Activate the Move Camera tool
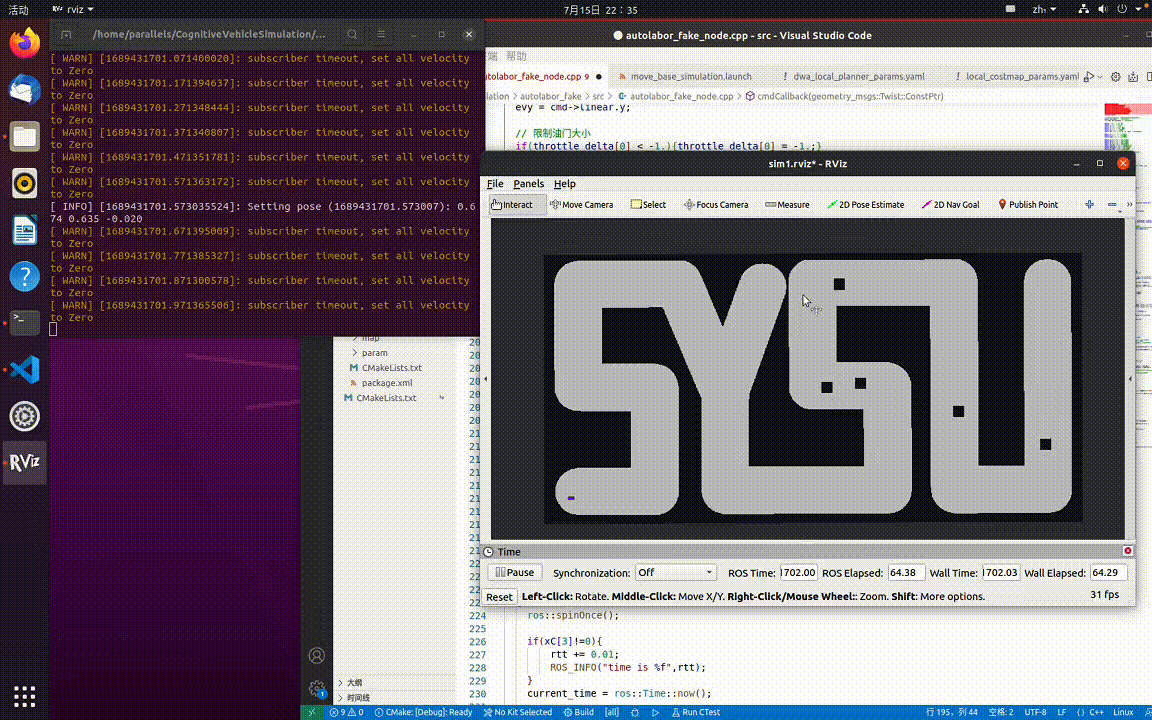Screen dimensions: 1152x720 pos(582,205)
